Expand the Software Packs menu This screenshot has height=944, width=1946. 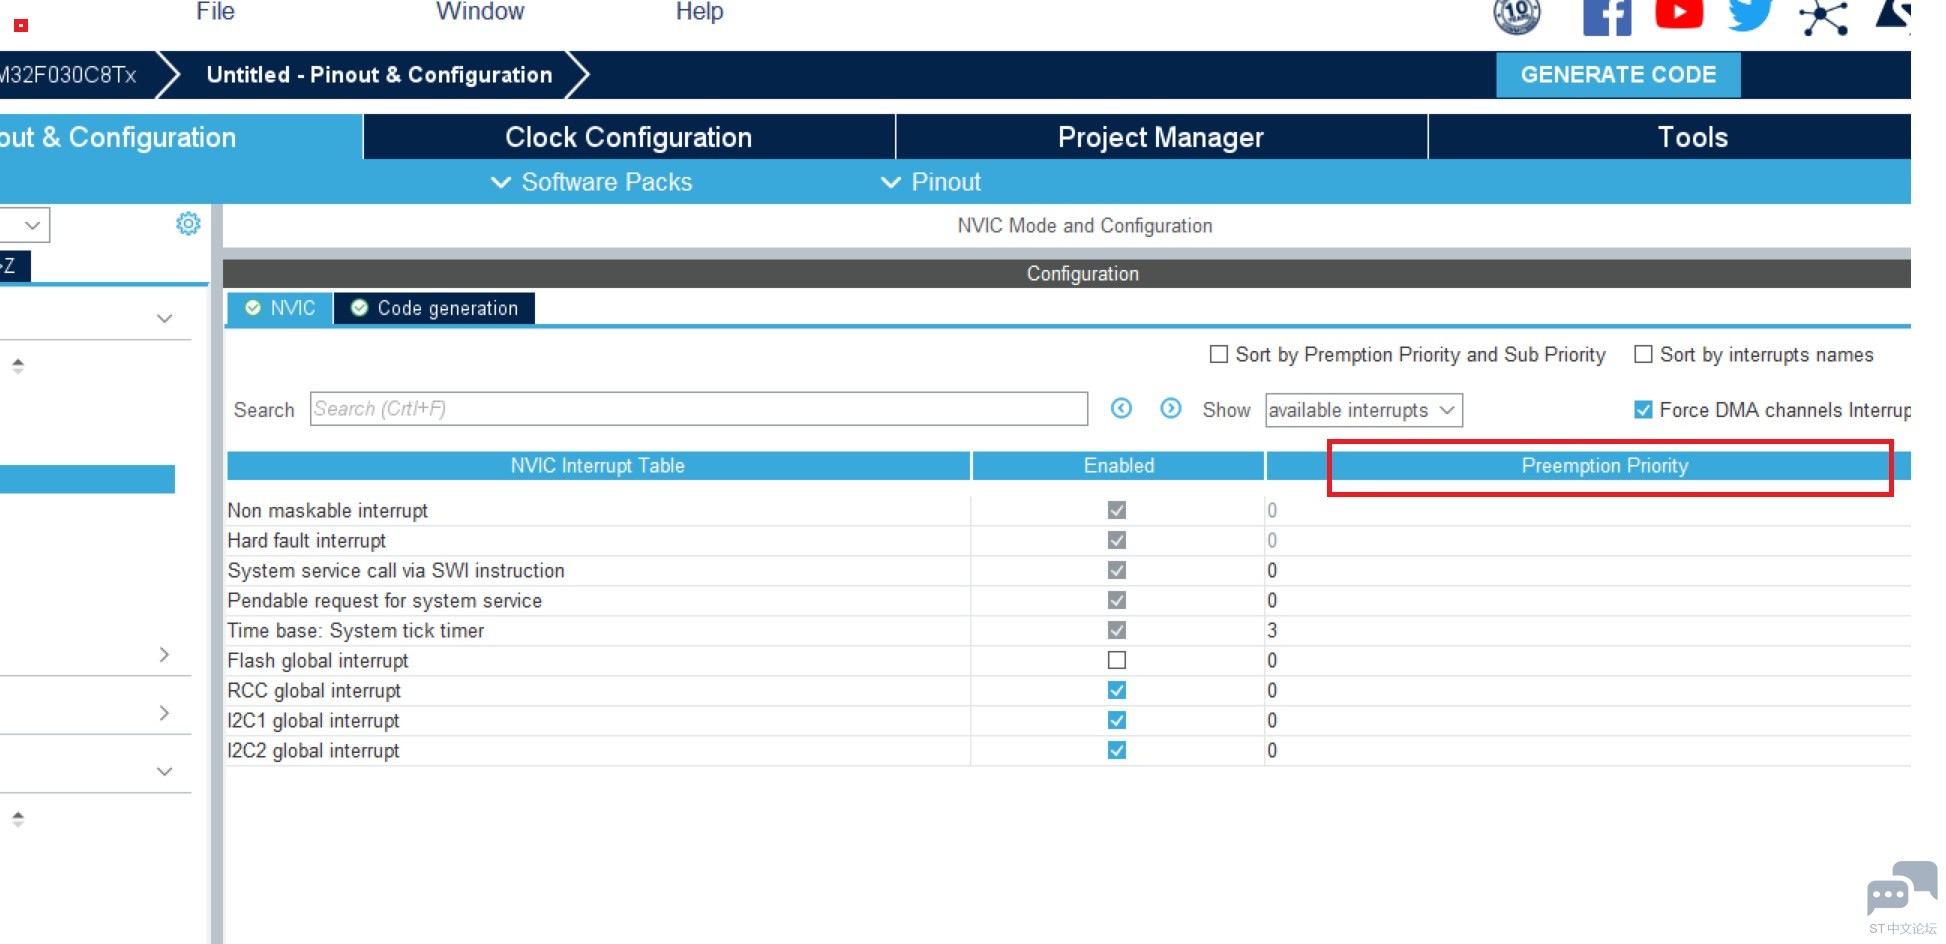pyautogui.click(x=592, y=182)
